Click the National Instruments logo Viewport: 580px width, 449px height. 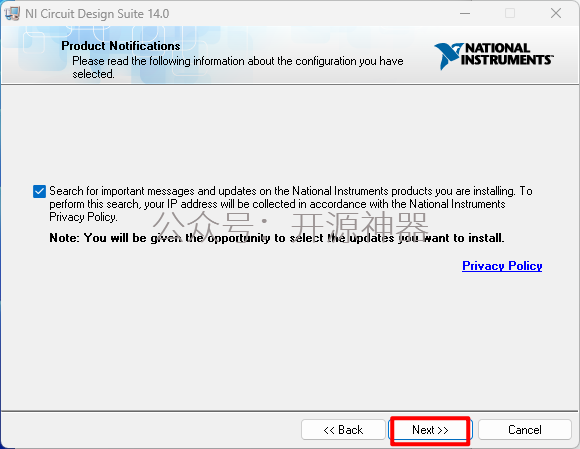(494, 55)
